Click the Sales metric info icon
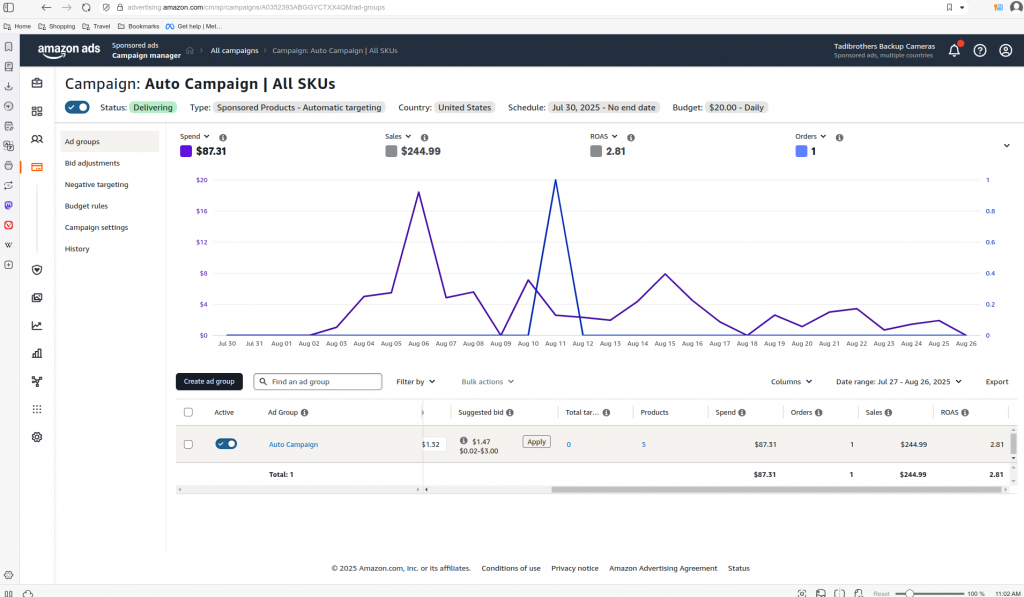 (x=424, y=137)
